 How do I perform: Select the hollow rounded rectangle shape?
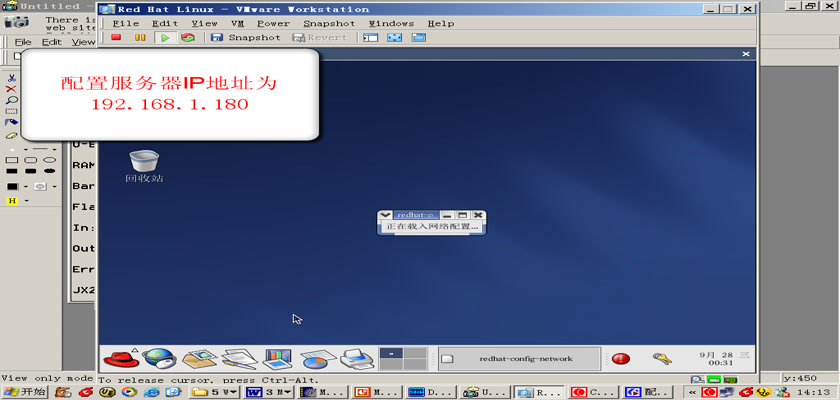[x=31, y=160]
